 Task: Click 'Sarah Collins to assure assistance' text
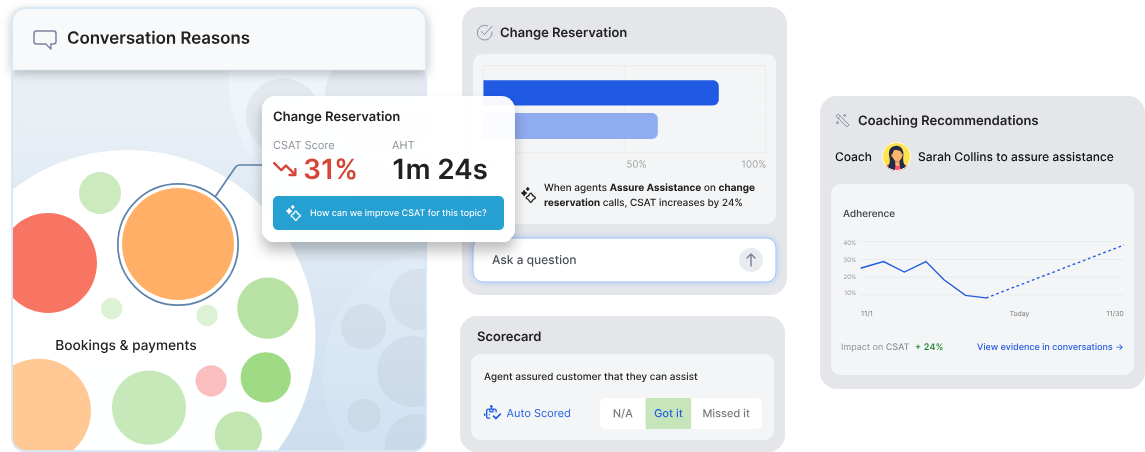(x=1016, y=157)
